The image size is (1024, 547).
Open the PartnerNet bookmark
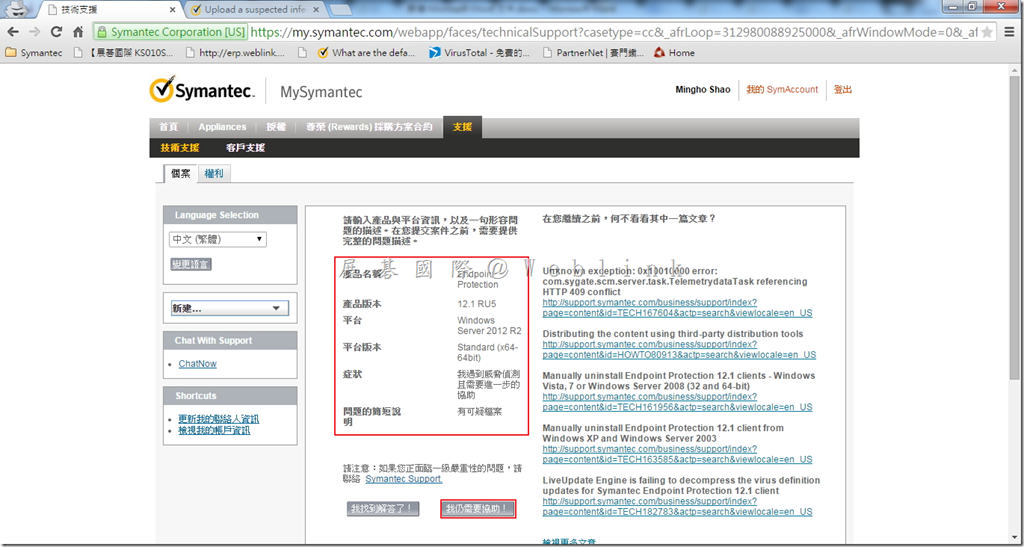pos(594,53)
